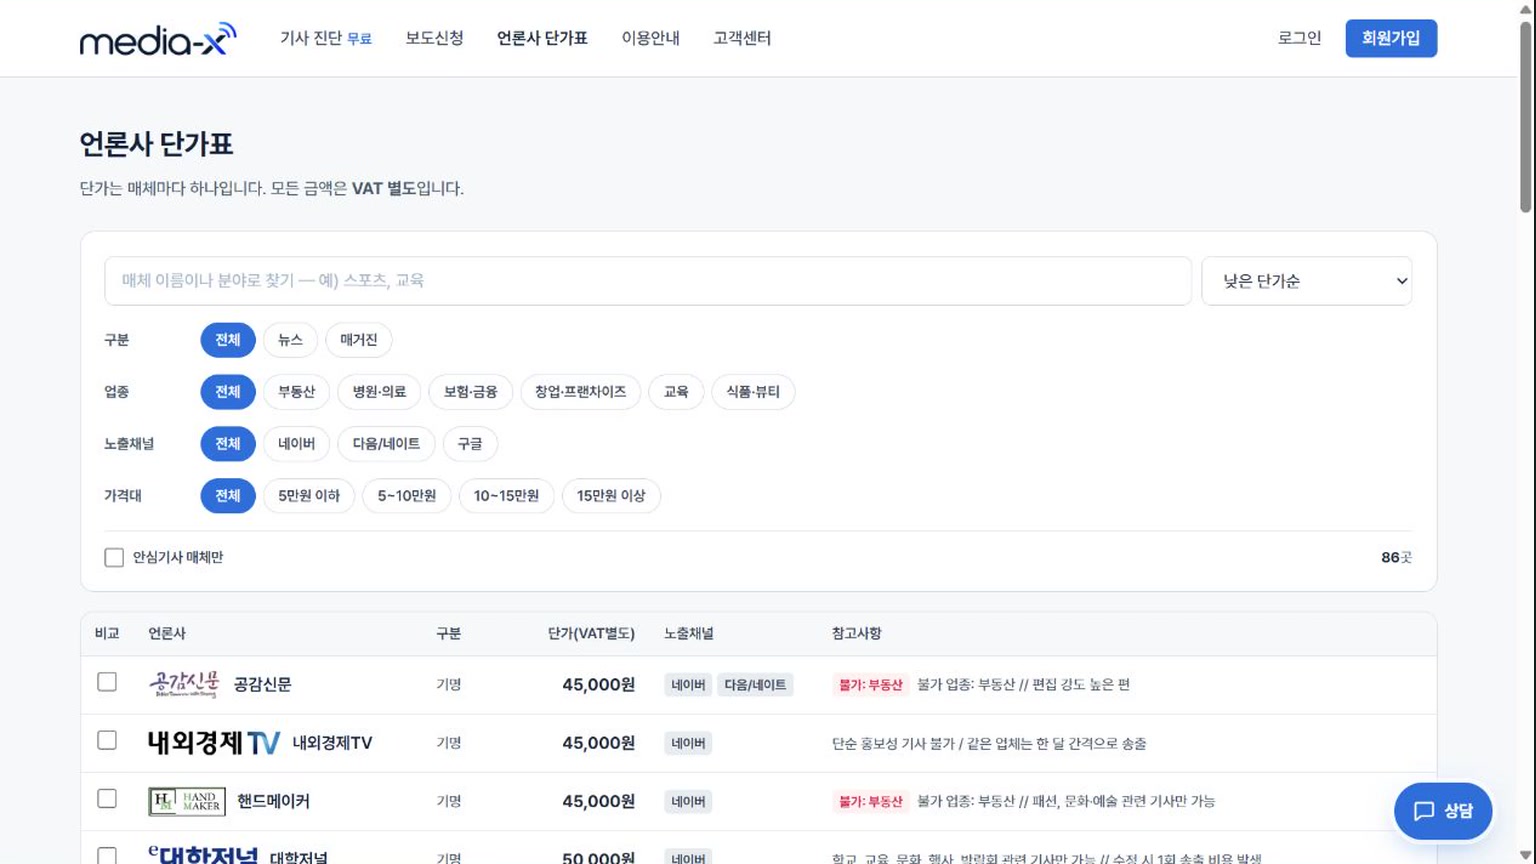Select 10~15만원 price range

point(506,496)
